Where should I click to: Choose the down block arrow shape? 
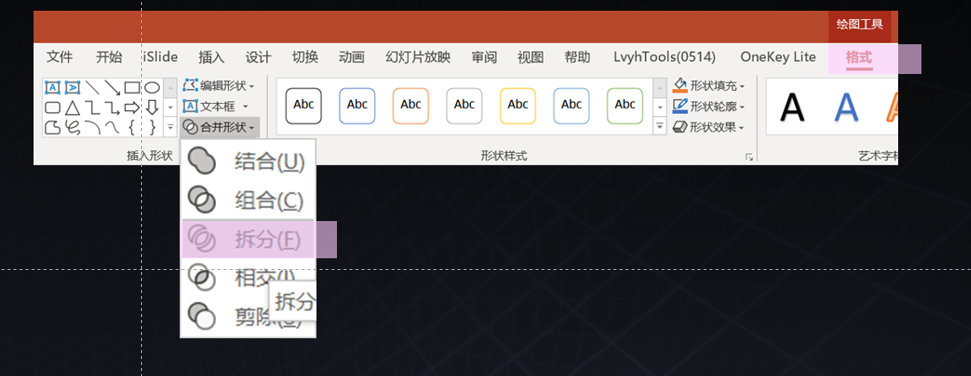[x=152, y=108]
